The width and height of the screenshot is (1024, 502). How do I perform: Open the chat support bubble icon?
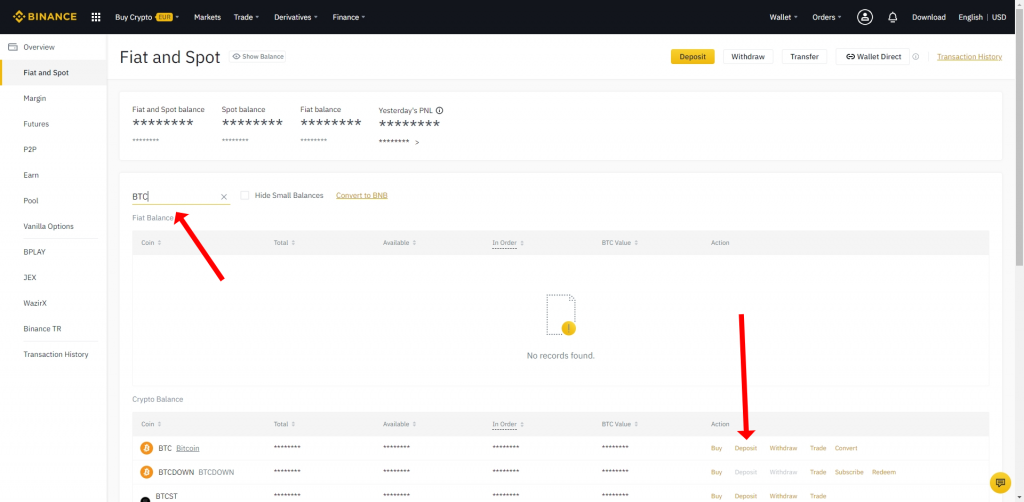click(1000, 482)
